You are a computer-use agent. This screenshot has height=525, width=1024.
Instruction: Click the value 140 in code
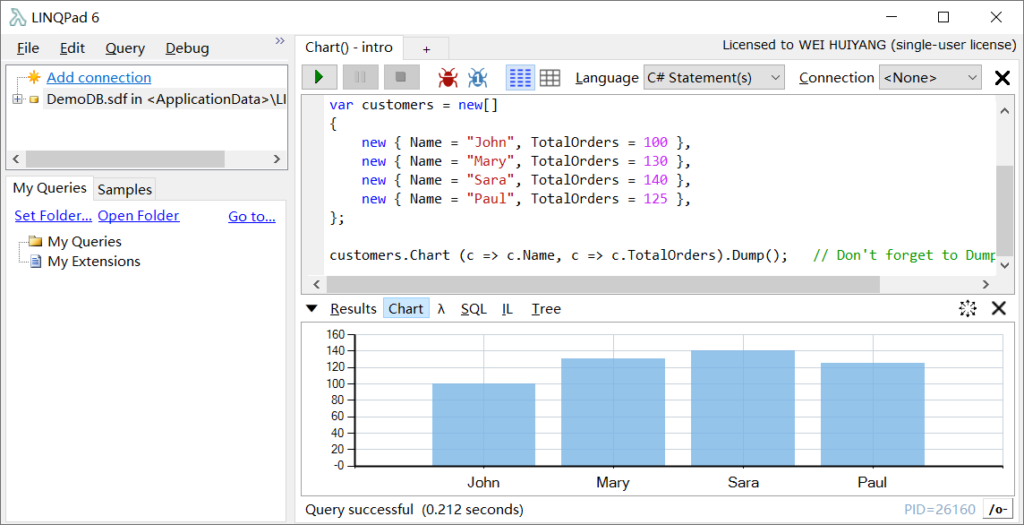pos(655,180)
